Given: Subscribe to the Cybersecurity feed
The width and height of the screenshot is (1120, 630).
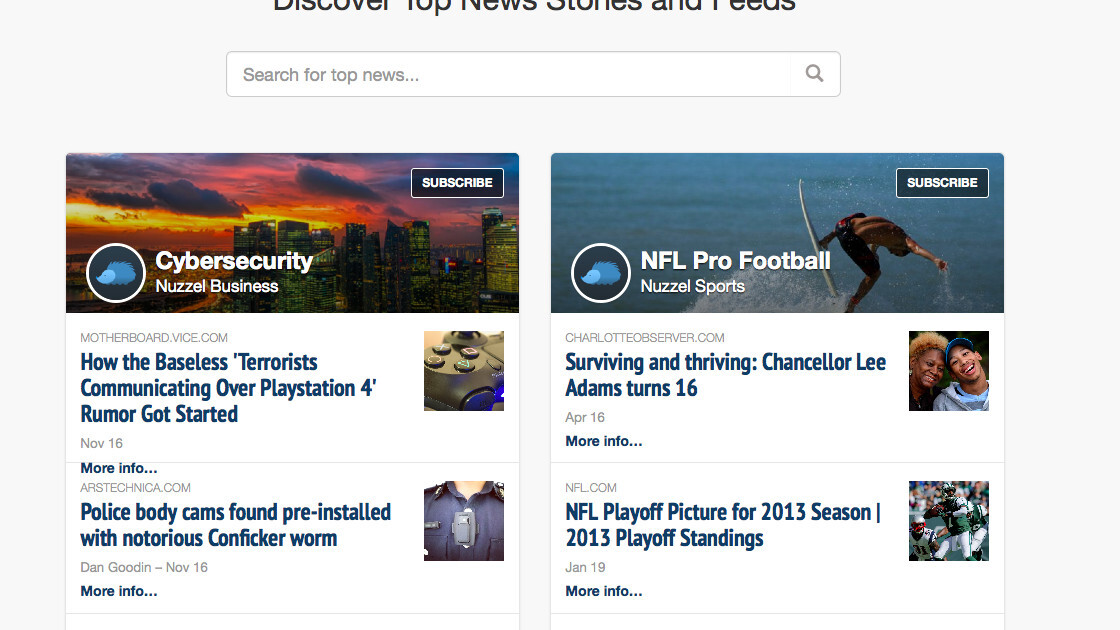Looking at the screenshot, I should point(457,183).
